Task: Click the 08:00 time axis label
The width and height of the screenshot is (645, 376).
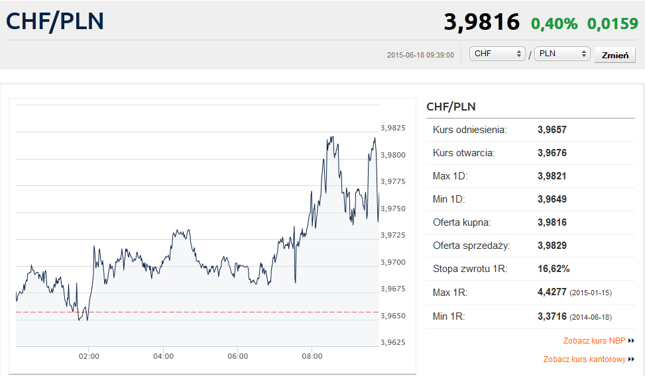Action: [x=312, y=356]
